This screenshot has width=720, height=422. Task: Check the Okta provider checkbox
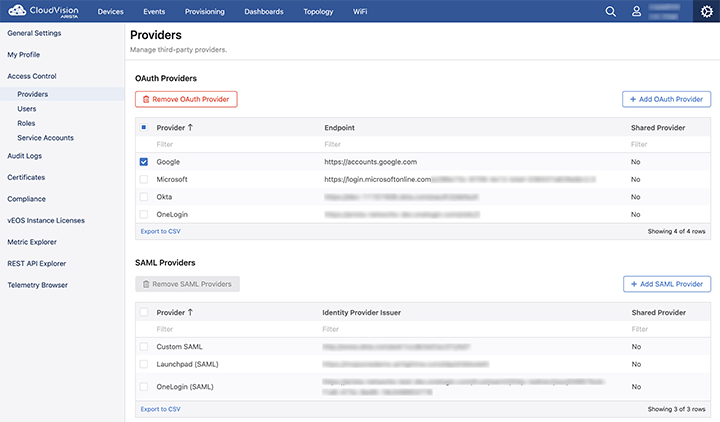tap(144, 197)
